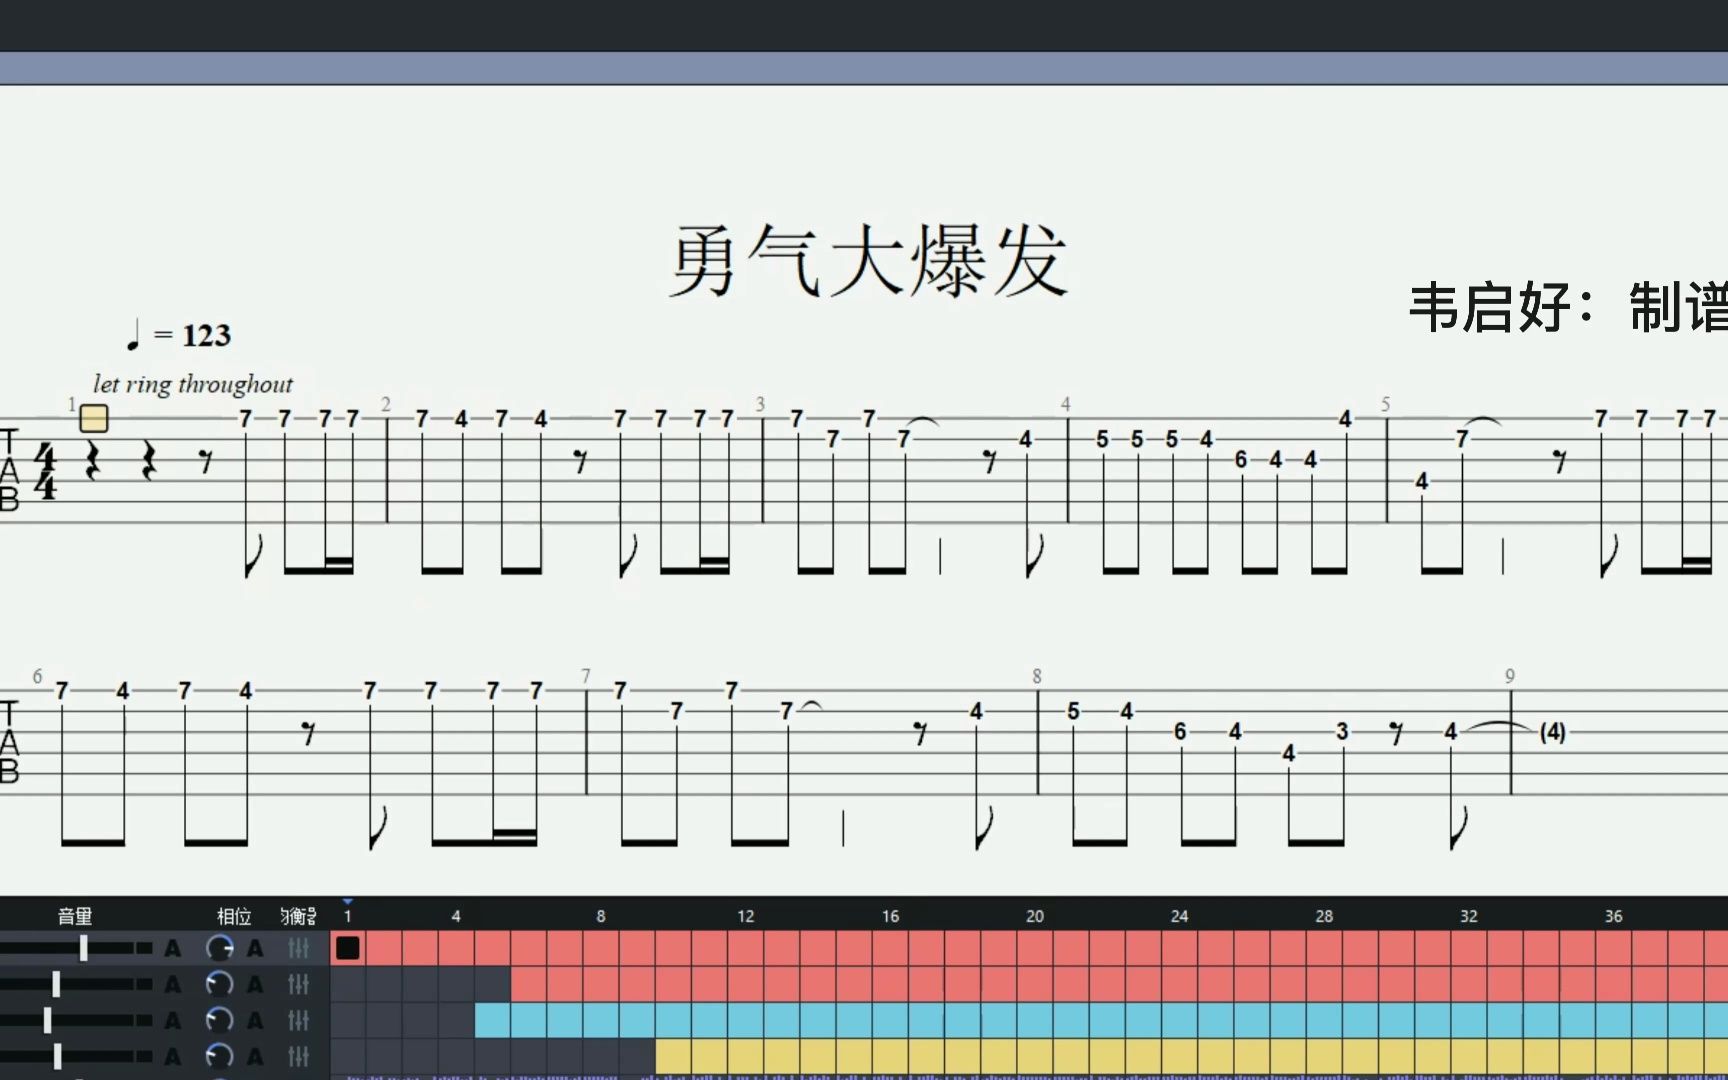Click the first track's volume slider handle
The width and height of the screenshot is (1728, 1080).
tap(84, 948)
